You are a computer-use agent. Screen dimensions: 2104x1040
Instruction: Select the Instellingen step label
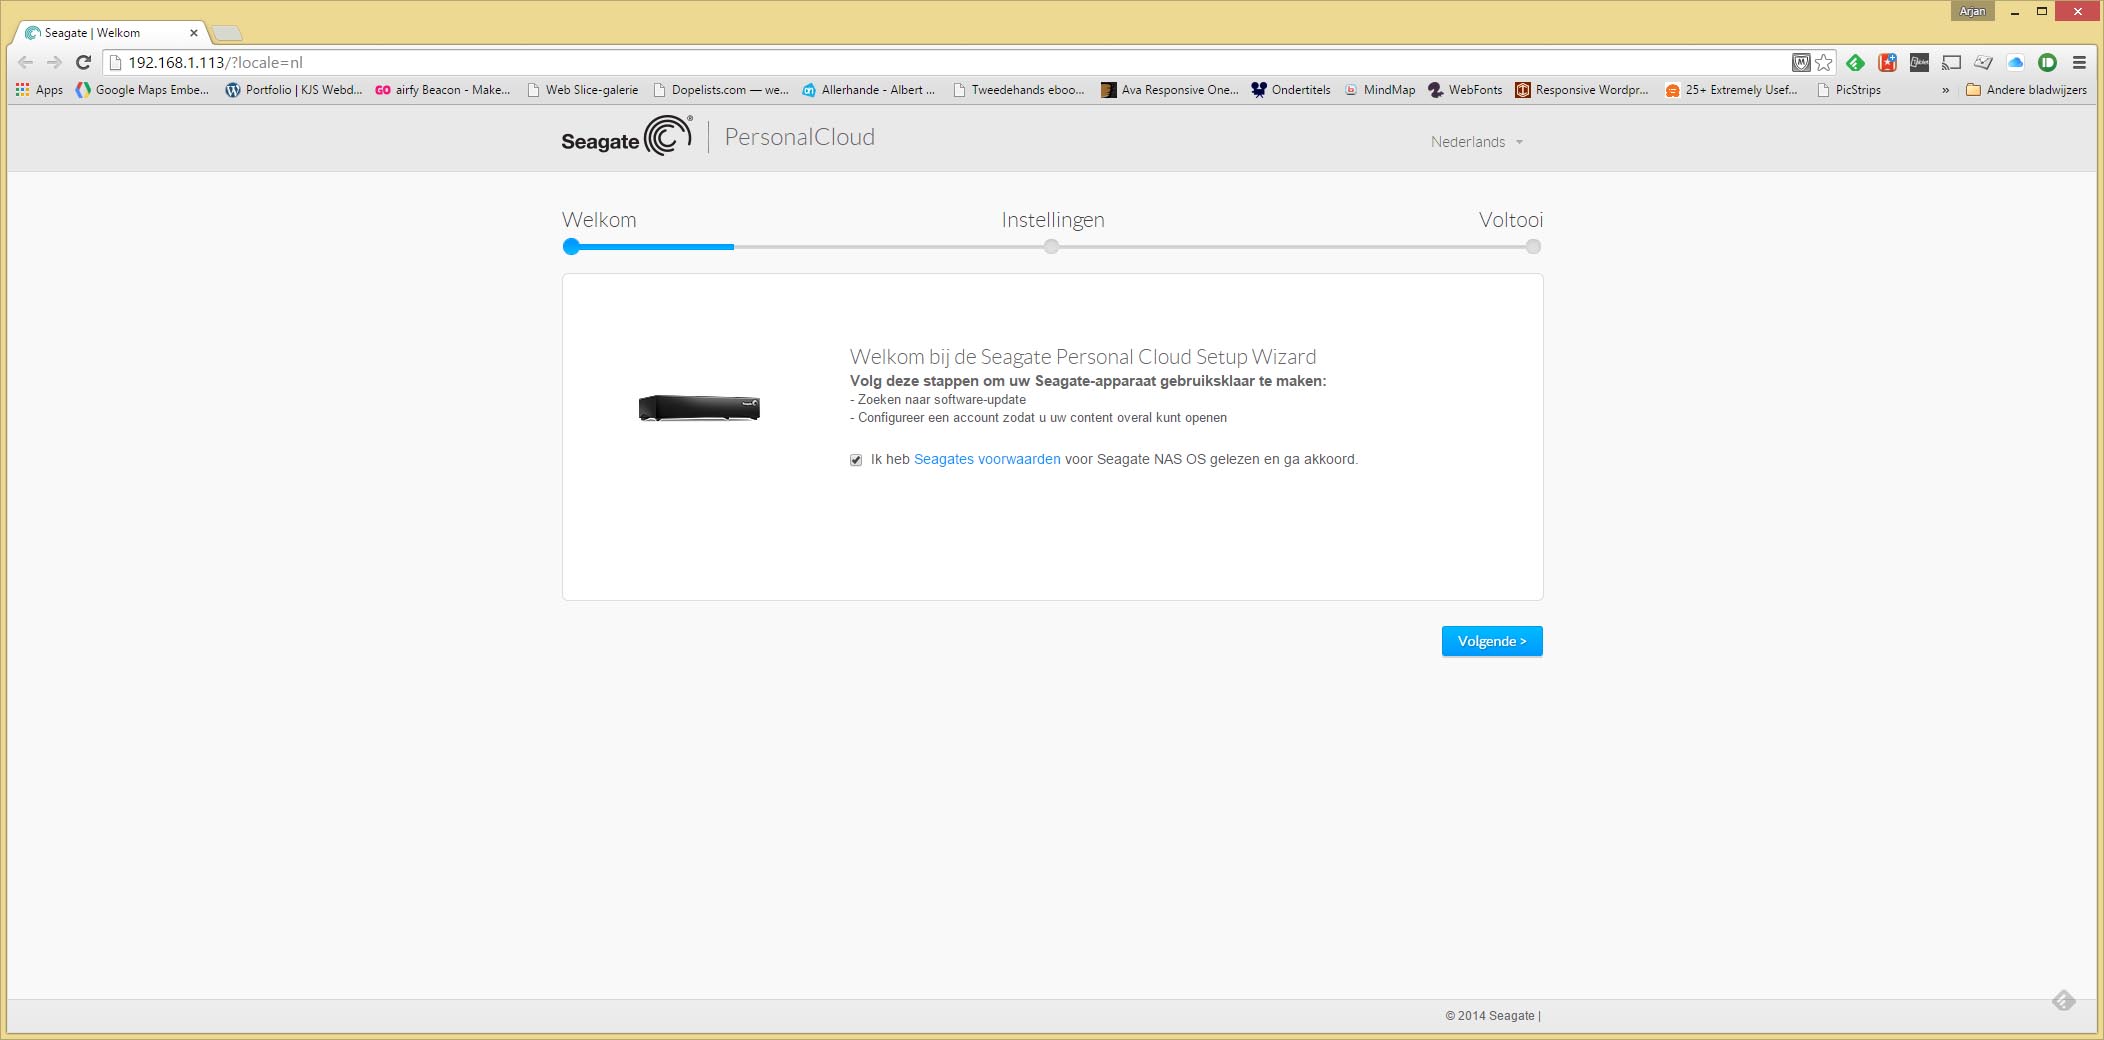[x=1053, y=220]
